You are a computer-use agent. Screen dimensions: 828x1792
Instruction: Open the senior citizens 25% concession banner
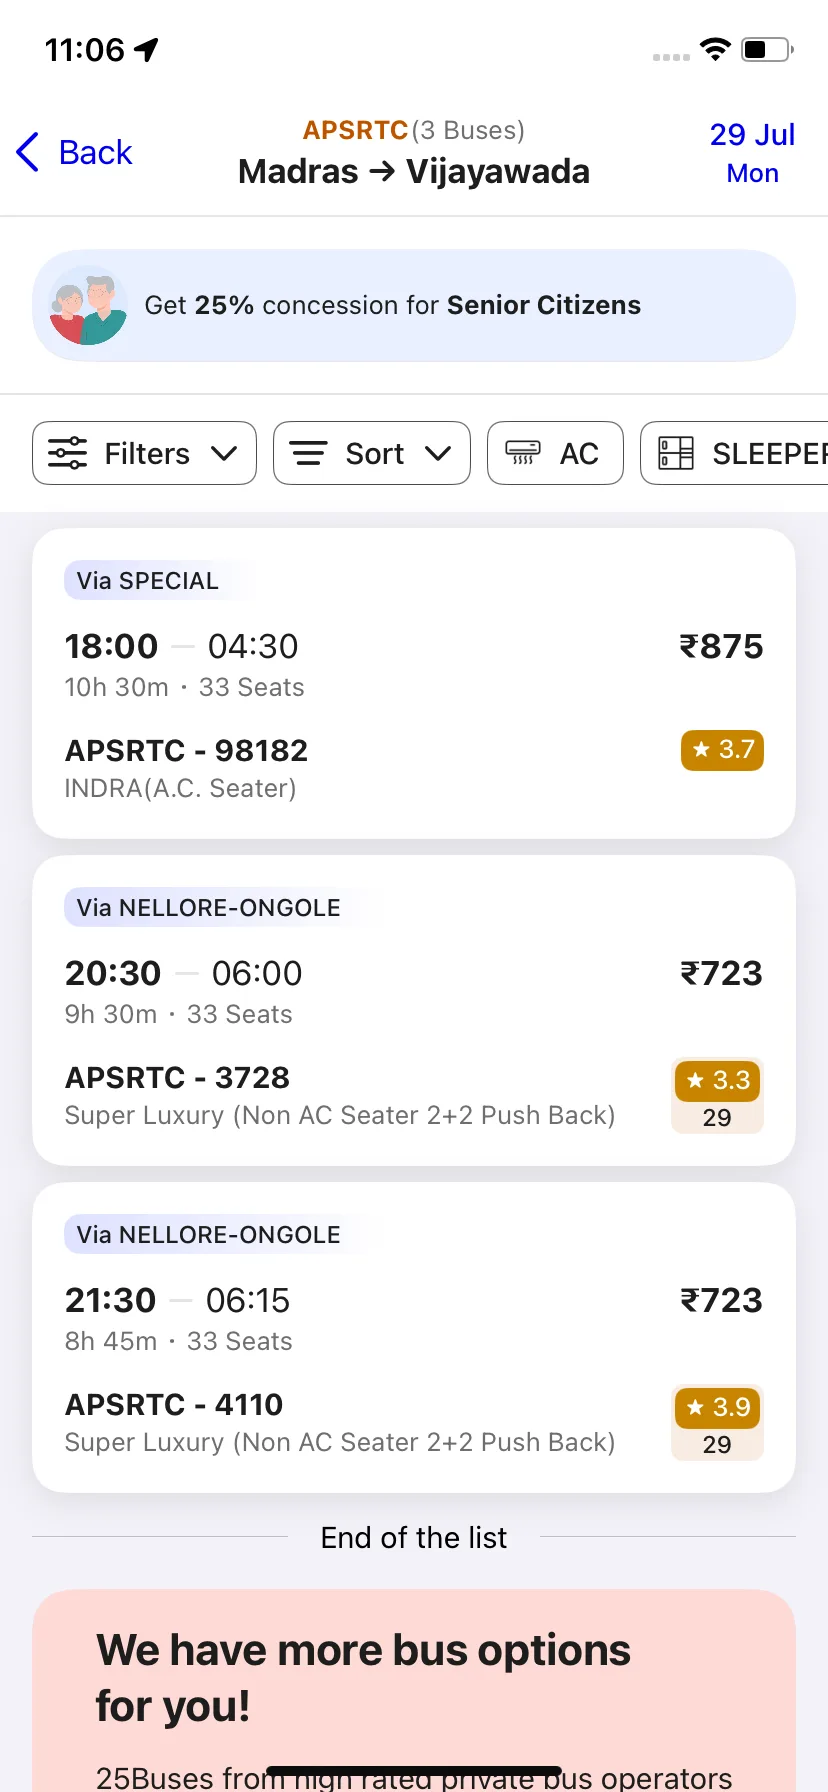click(x=414, y=306)
